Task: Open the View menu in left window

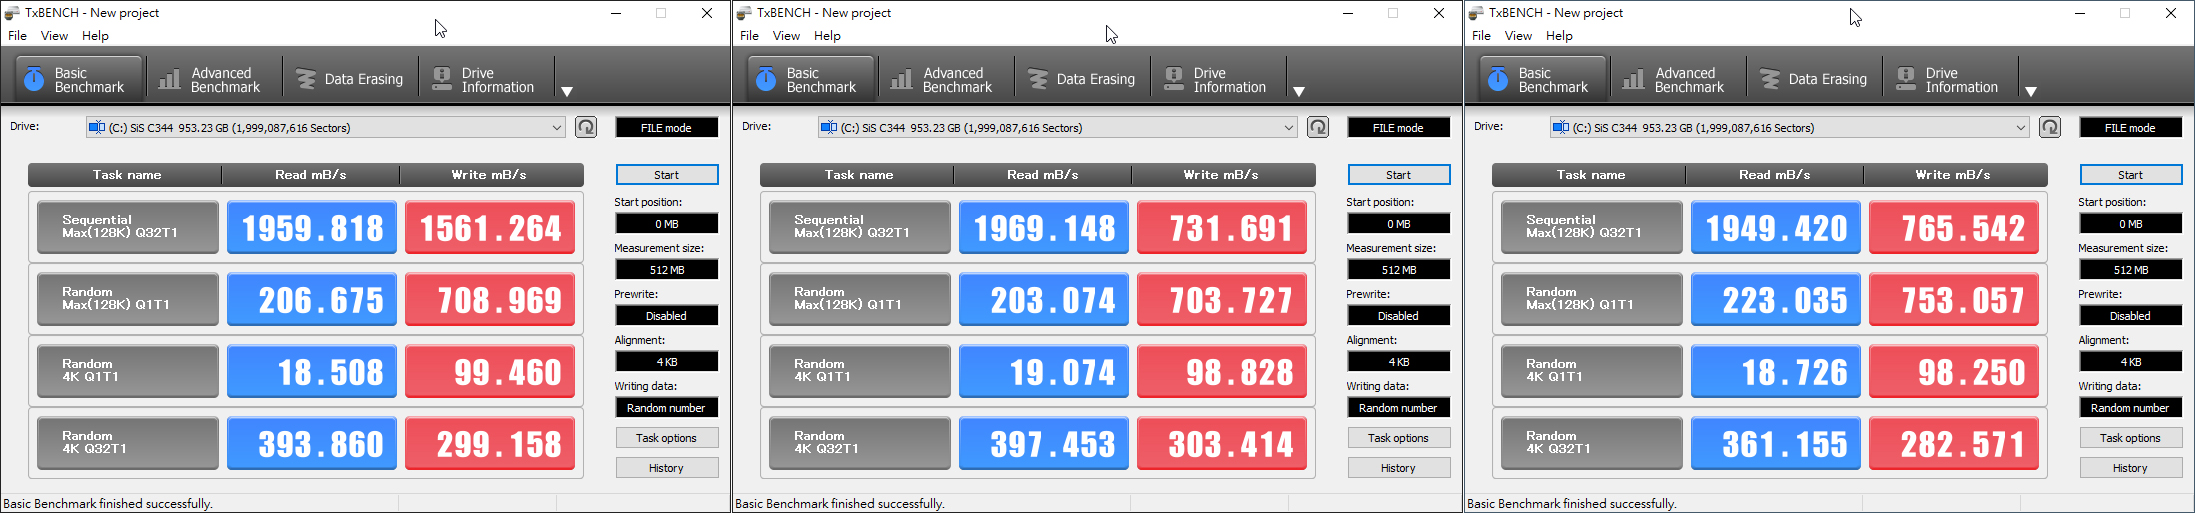Action: click(54, 36)
